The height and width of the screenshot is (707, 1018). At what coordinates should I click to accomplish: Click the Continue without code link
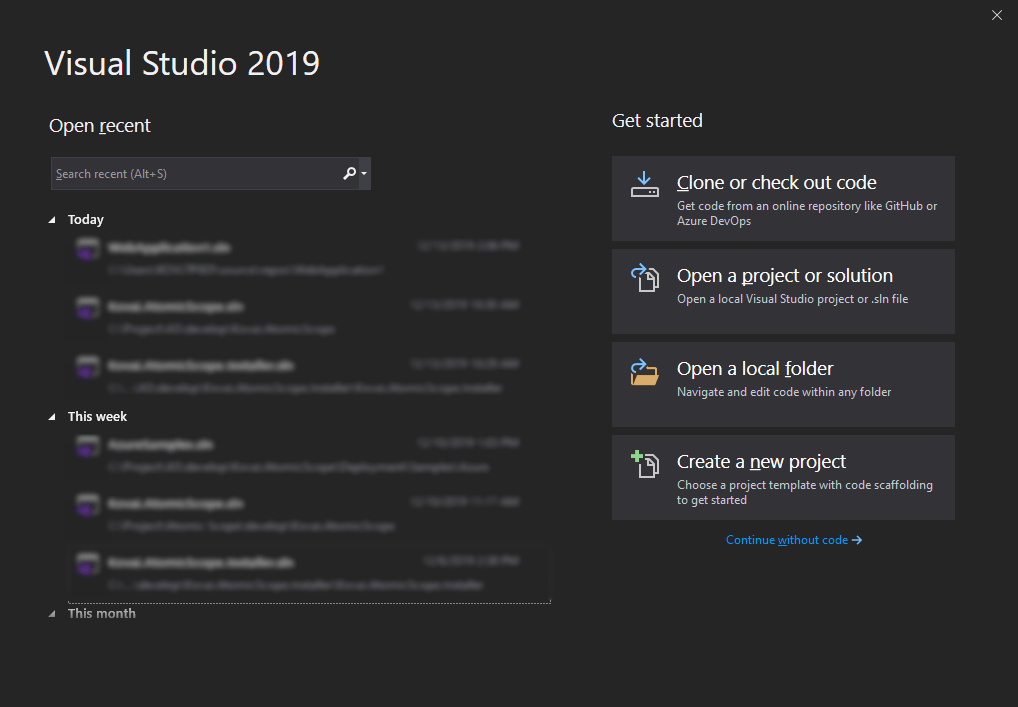(793, 540)
